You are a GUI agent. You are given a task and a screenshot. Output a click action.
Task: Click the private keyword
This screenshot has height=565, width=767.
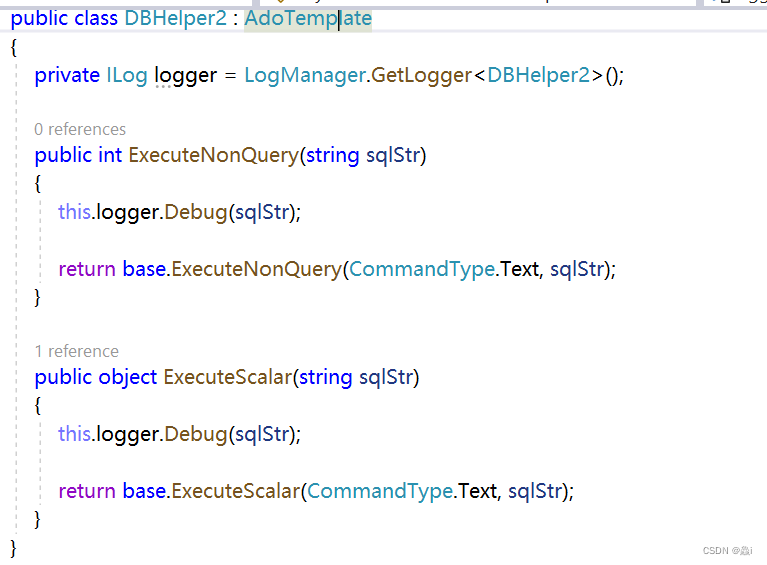(67, 75)
